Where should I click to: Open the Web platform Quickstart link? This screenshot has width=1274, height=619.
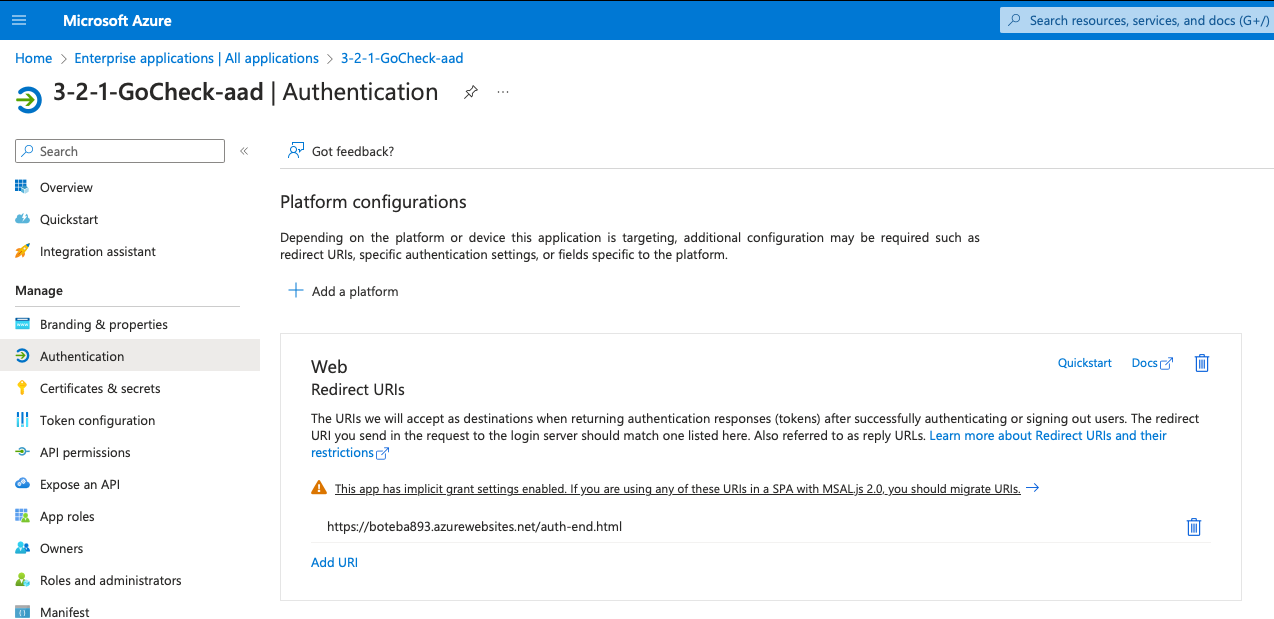point(1085,363)
